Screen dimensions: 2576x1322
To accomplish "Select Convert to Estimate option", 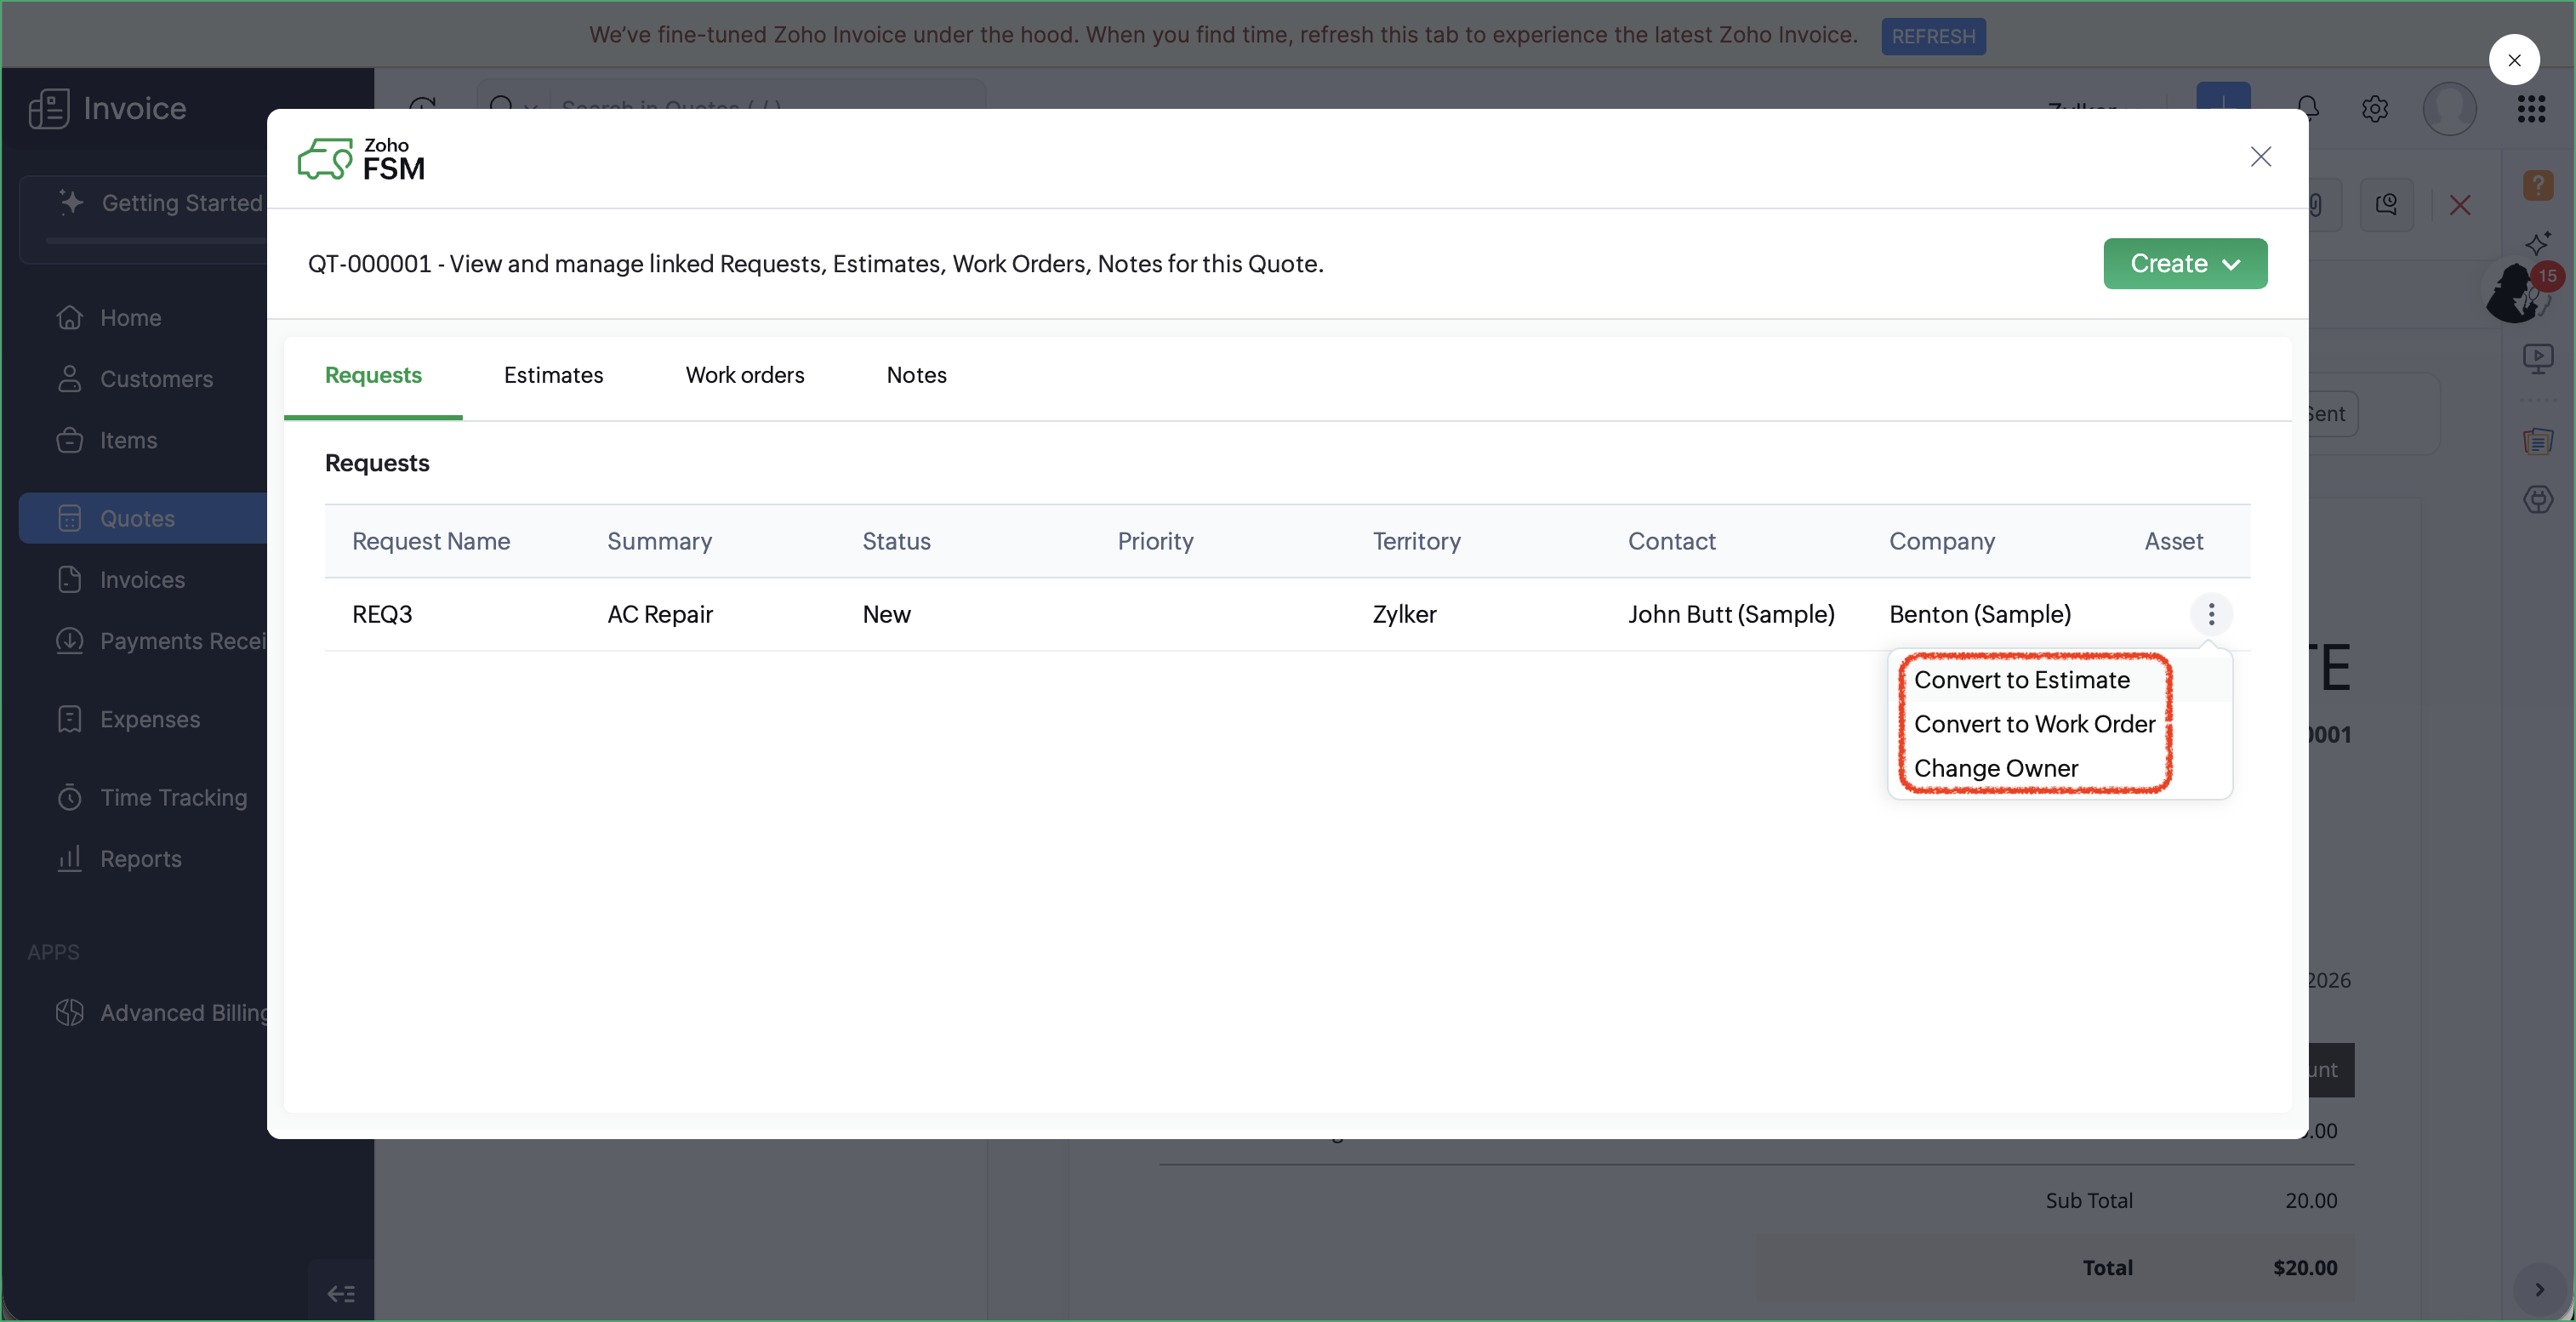I will (2021, 680).
